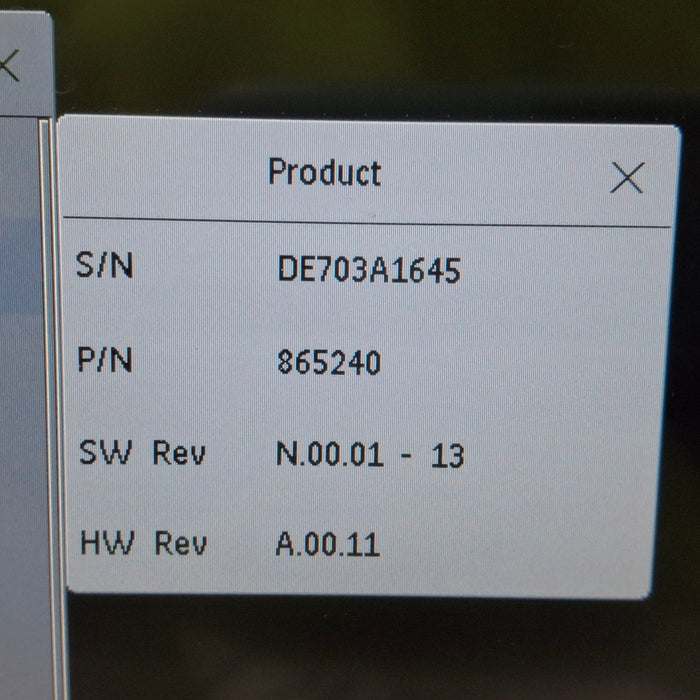Click the Product dialog title
The width and height of the screenshot is (700, 700).
point(324,173)
